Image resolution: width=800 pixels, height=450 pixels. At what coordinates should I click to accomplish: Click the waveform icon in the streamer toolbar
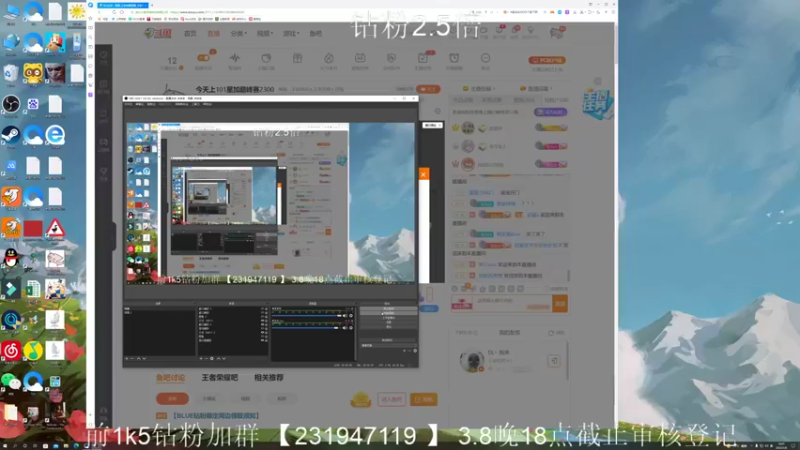(x=235, y=58)
